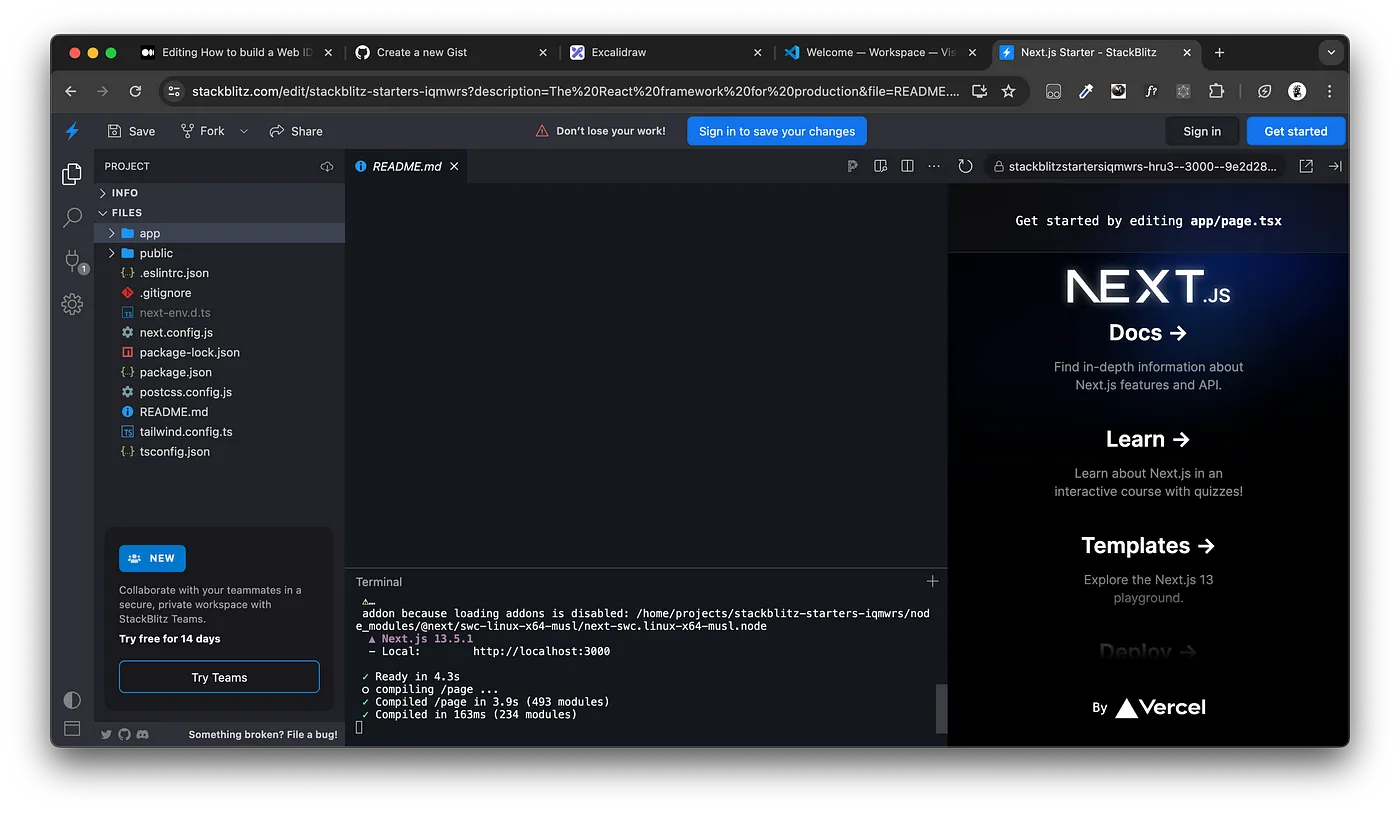Open StackBlitz settings via the gear icon

tap(71, 304)
